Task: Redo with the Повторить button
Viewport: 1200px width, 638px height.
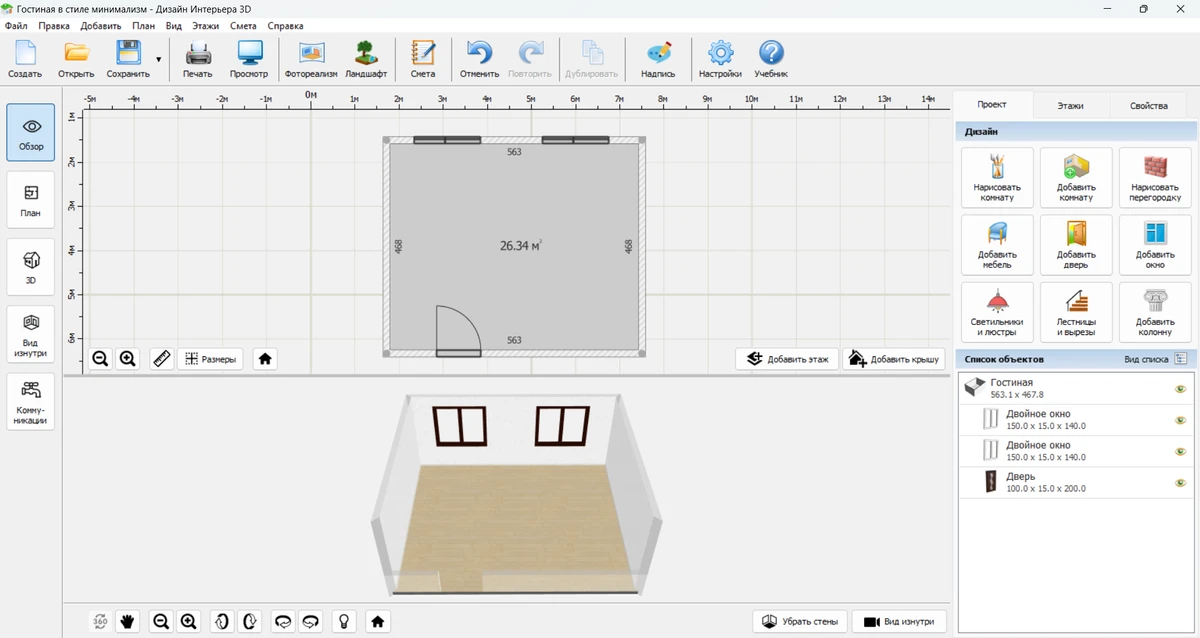Action: tap(530, 60)
